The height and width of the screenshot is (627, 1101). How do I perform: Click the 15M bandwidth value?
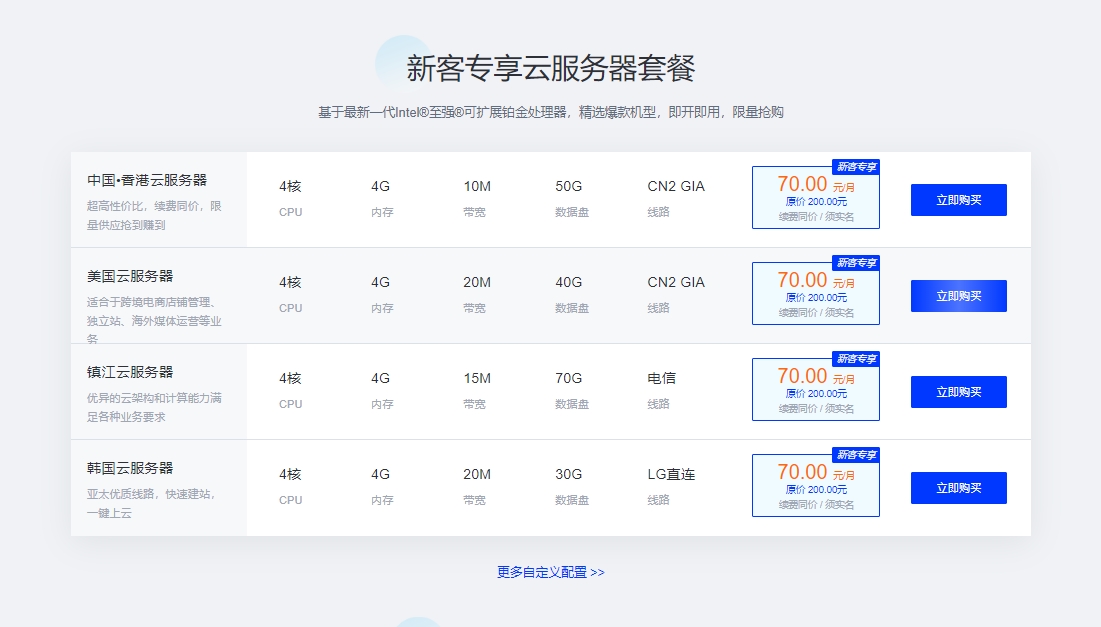tap(477, 378)
